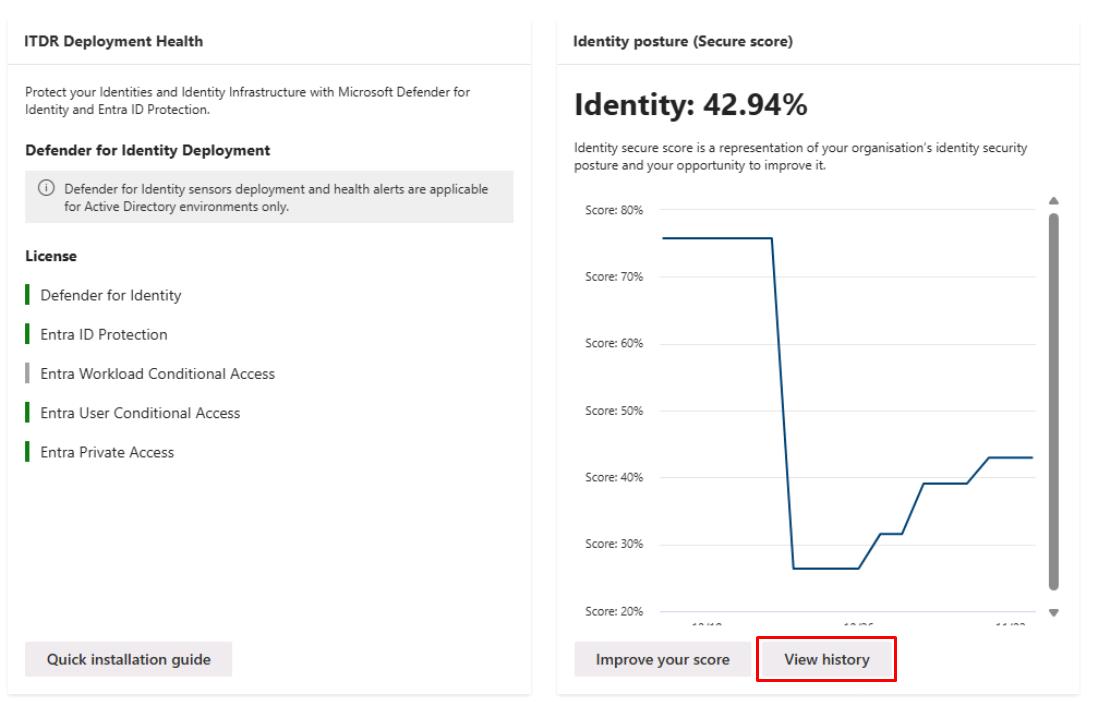Click the Identity: 42.94% heading
Viewport: 1096px width, 702px height.
tap(690, 103)
